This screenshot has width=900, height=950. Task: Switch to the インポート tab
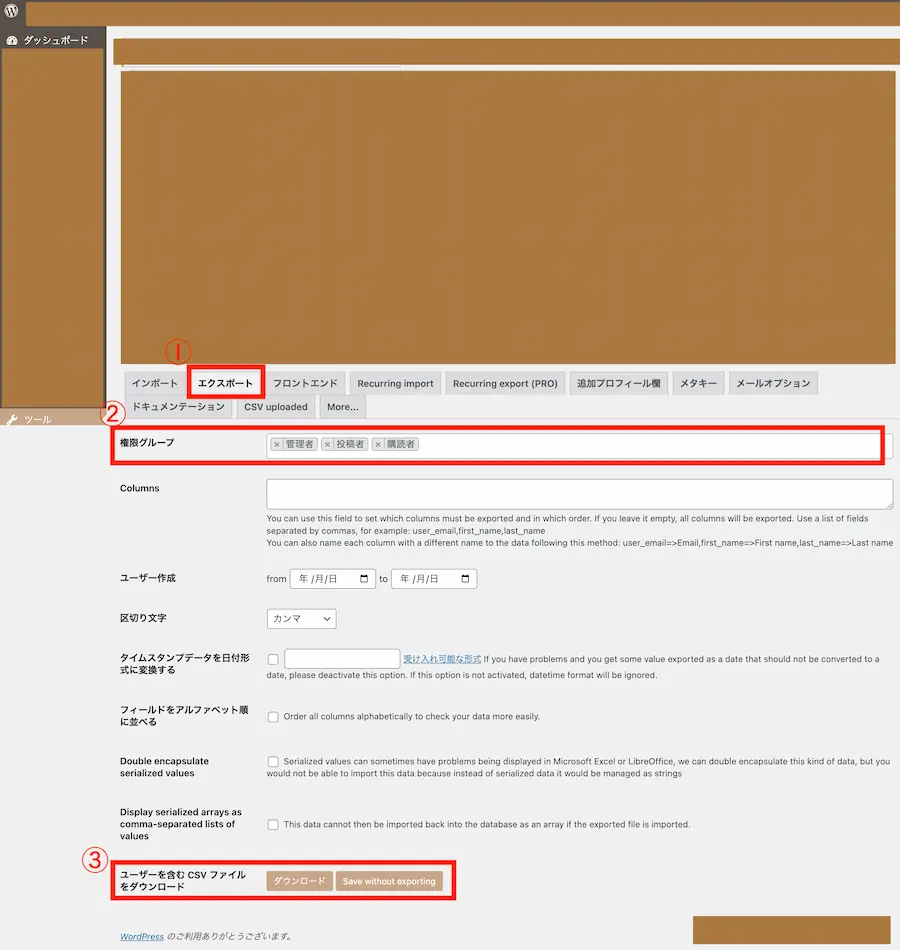155,383
